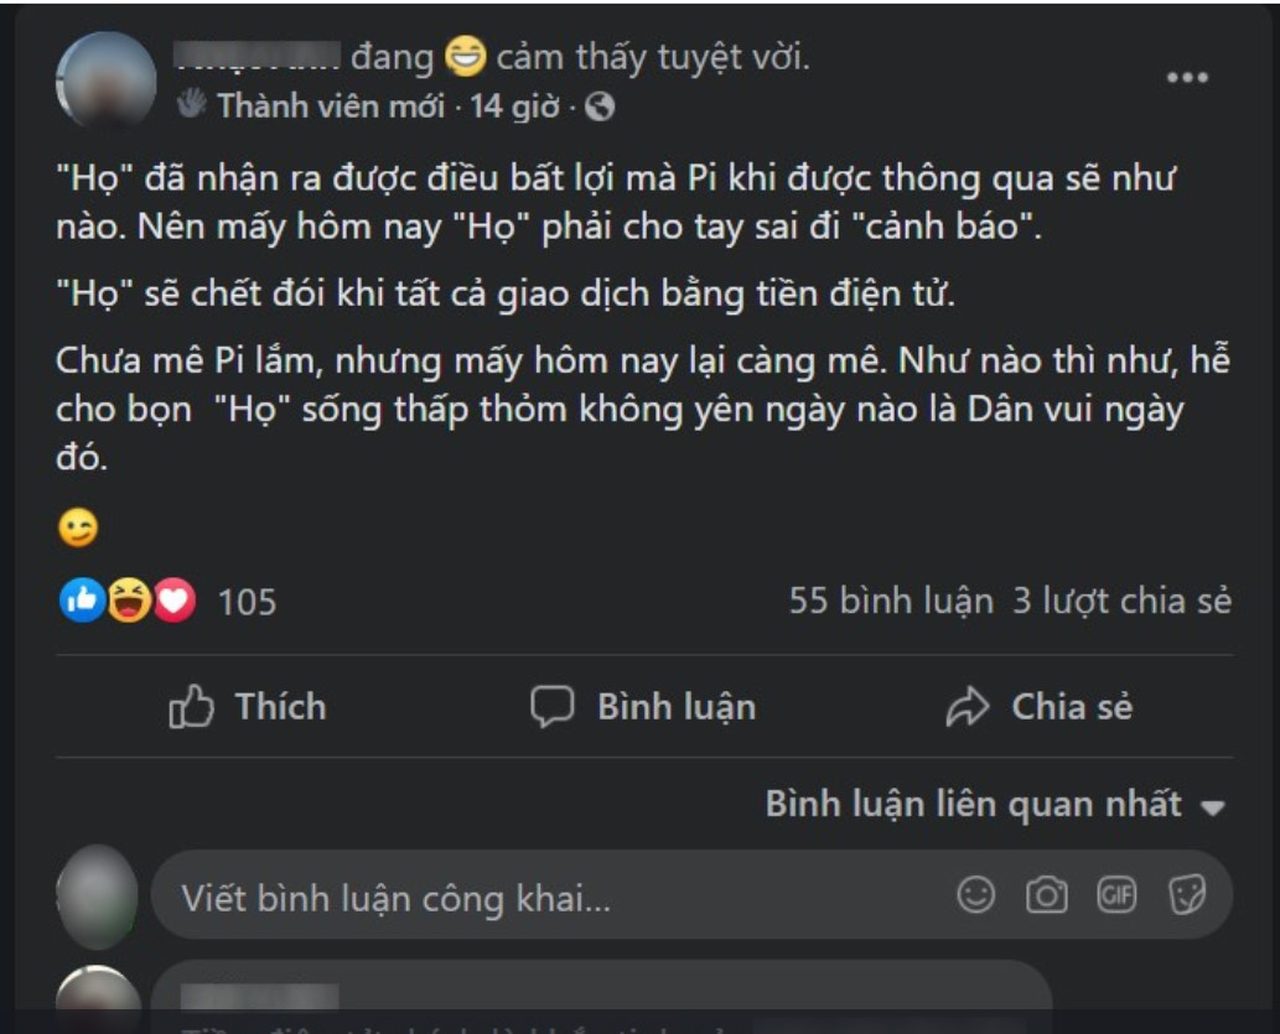Image resolution: width=1280 pixels, height=1034 pixels.
Task: Click the Bình luận comment button
Action: [x=643, y=707]
